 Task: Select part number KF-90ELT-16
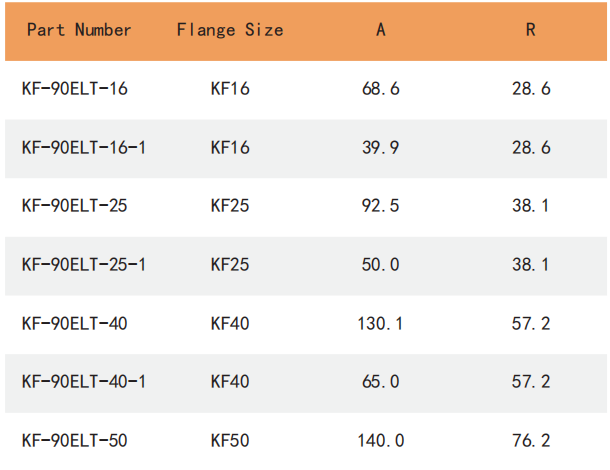click(x=75, y=89)
